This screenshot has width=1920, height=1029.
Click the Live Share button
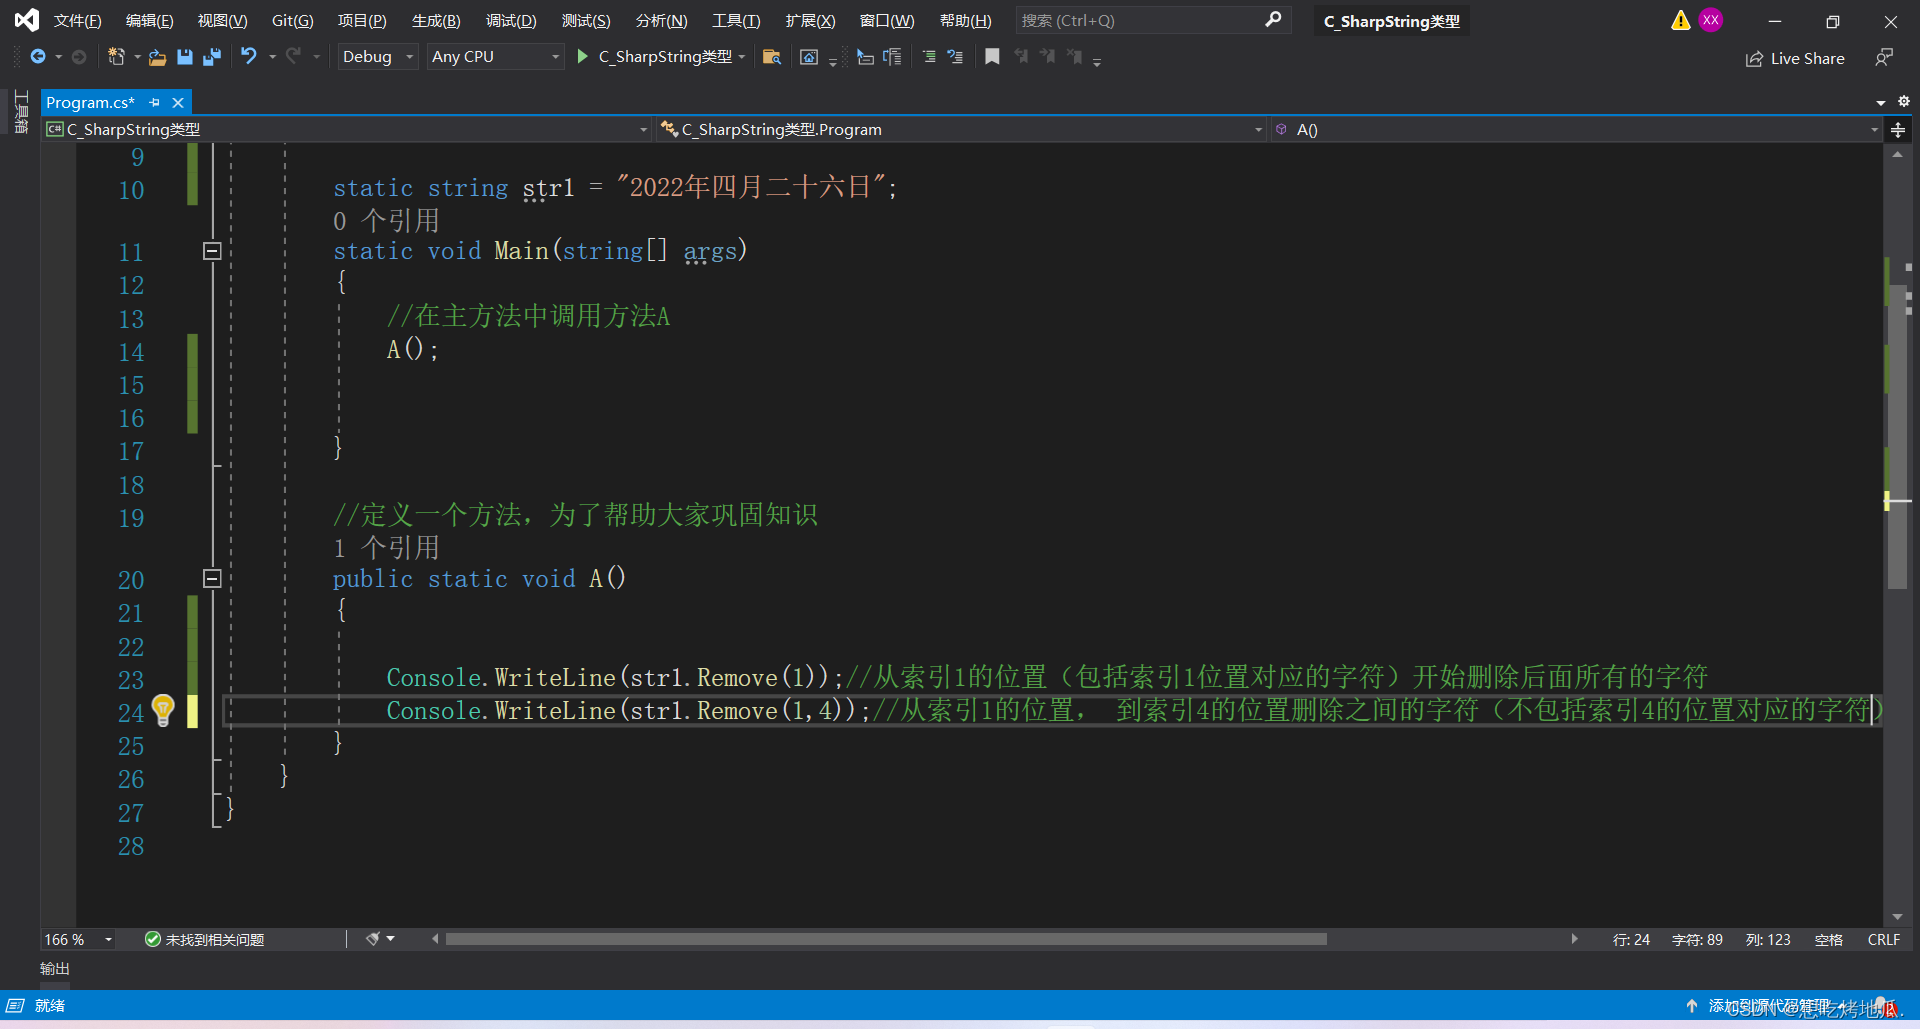point(1796,58)
